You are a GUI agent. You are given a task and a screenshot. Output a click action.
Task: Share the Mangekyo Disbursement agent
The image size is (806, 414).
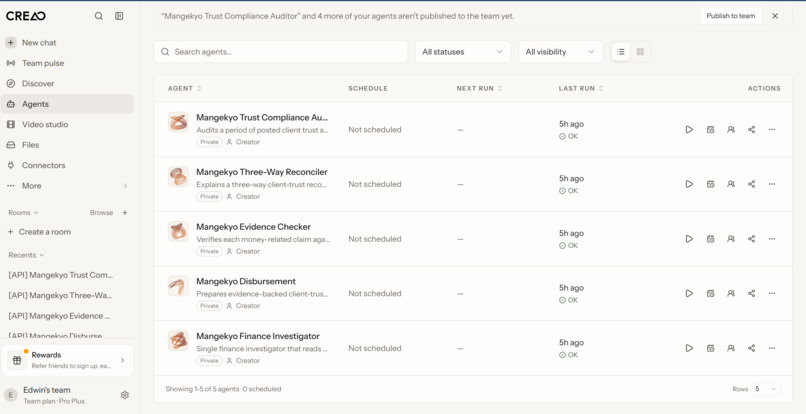point(752,294)
